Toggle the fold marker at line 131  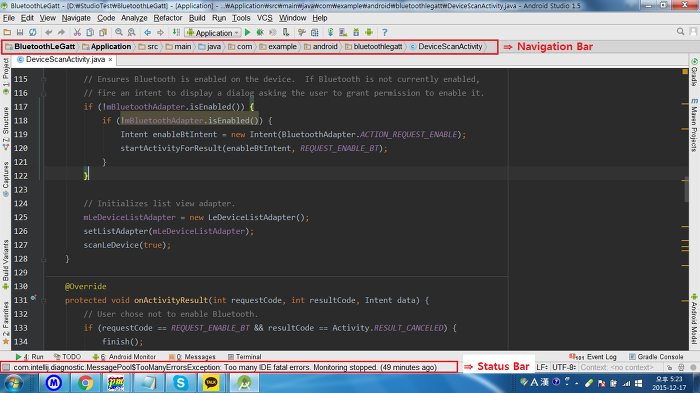pyautogui.click(x=44, y=301)
